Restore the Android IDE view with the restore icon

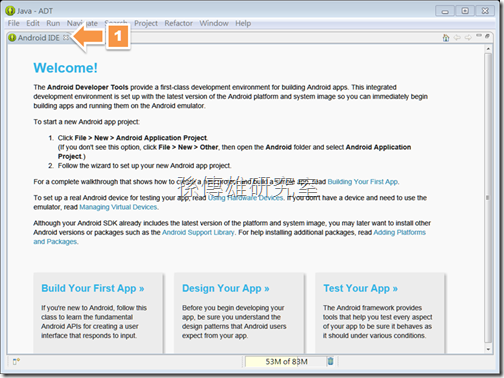click(487, 36)
